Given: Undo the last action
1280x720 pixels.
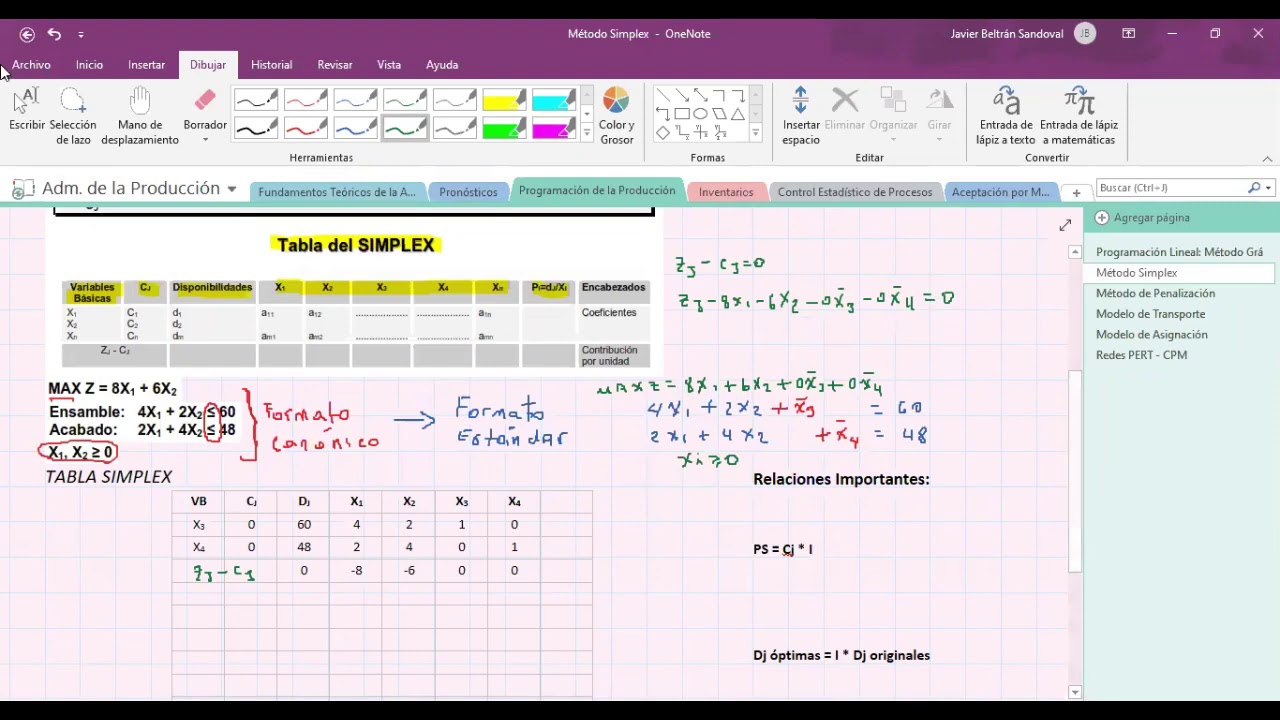Looking at the screenshot, I should pos(55,34).
